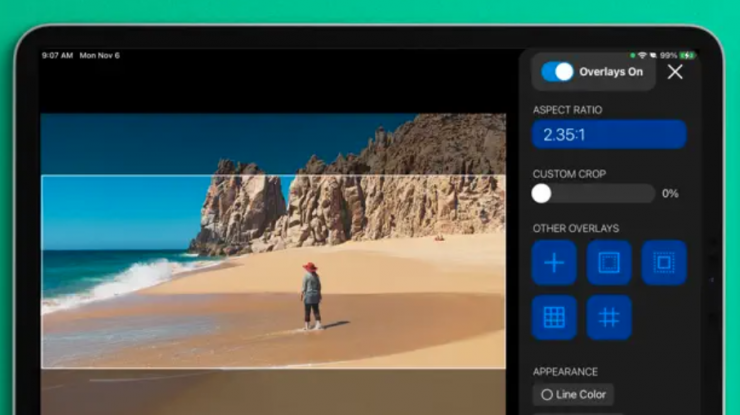Enable the dense grid overlay
Image resolution: width=740 pixels, height=415 pixels.
(x=554, y=317)
